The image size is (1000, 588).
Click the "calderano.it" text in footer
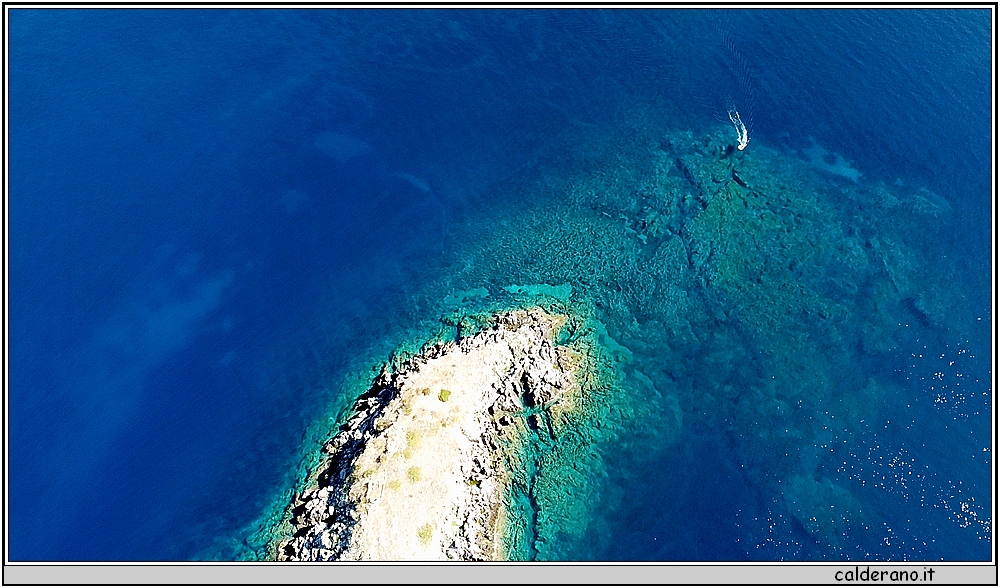tap(885, 575)
